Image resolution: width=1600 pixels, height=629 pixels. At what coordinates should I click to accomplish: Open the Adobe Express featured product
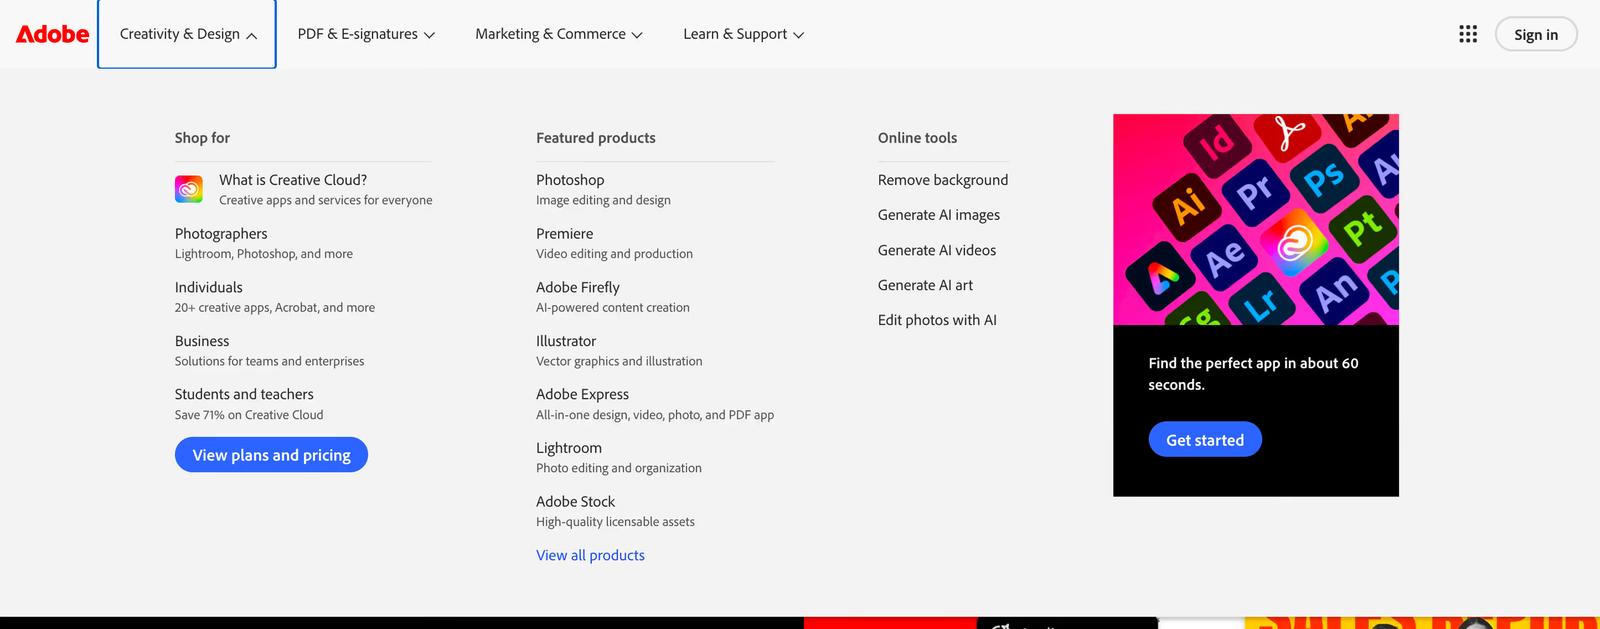(582, 394)
